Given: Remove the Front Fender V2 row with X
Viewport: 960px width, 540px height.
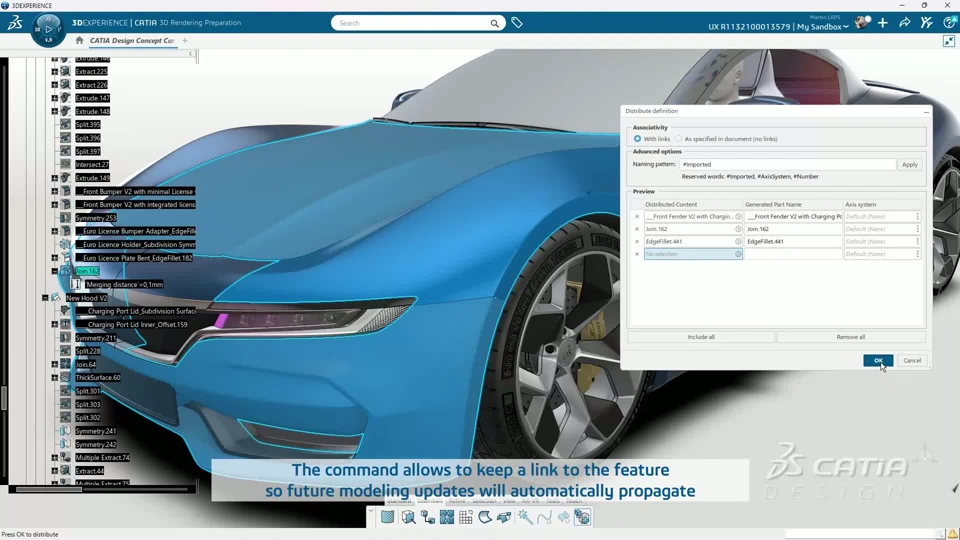Looking at the screenshot, I should tap(637, 216).
